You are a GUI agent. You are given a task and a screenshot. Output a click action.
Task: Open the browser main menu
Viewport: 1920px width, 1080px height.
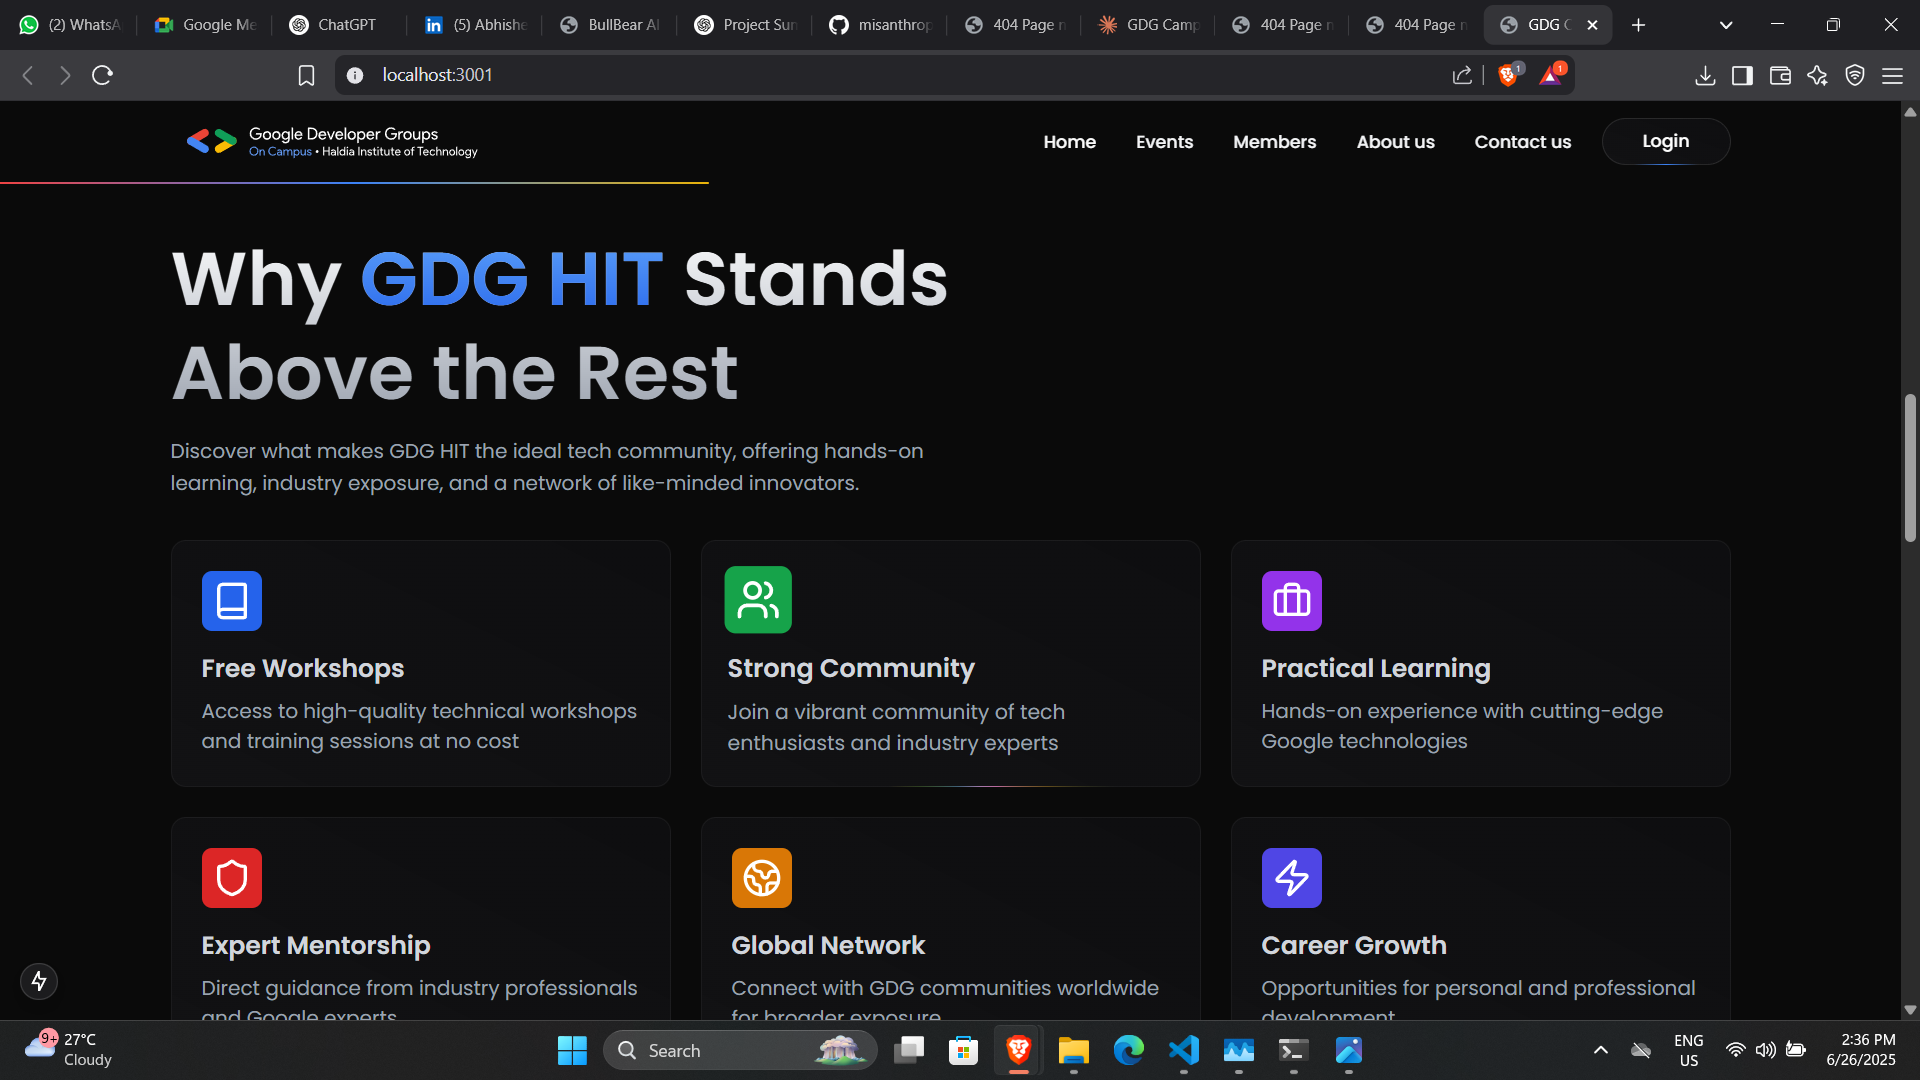pyautogui.click(x=1892, y=75)
